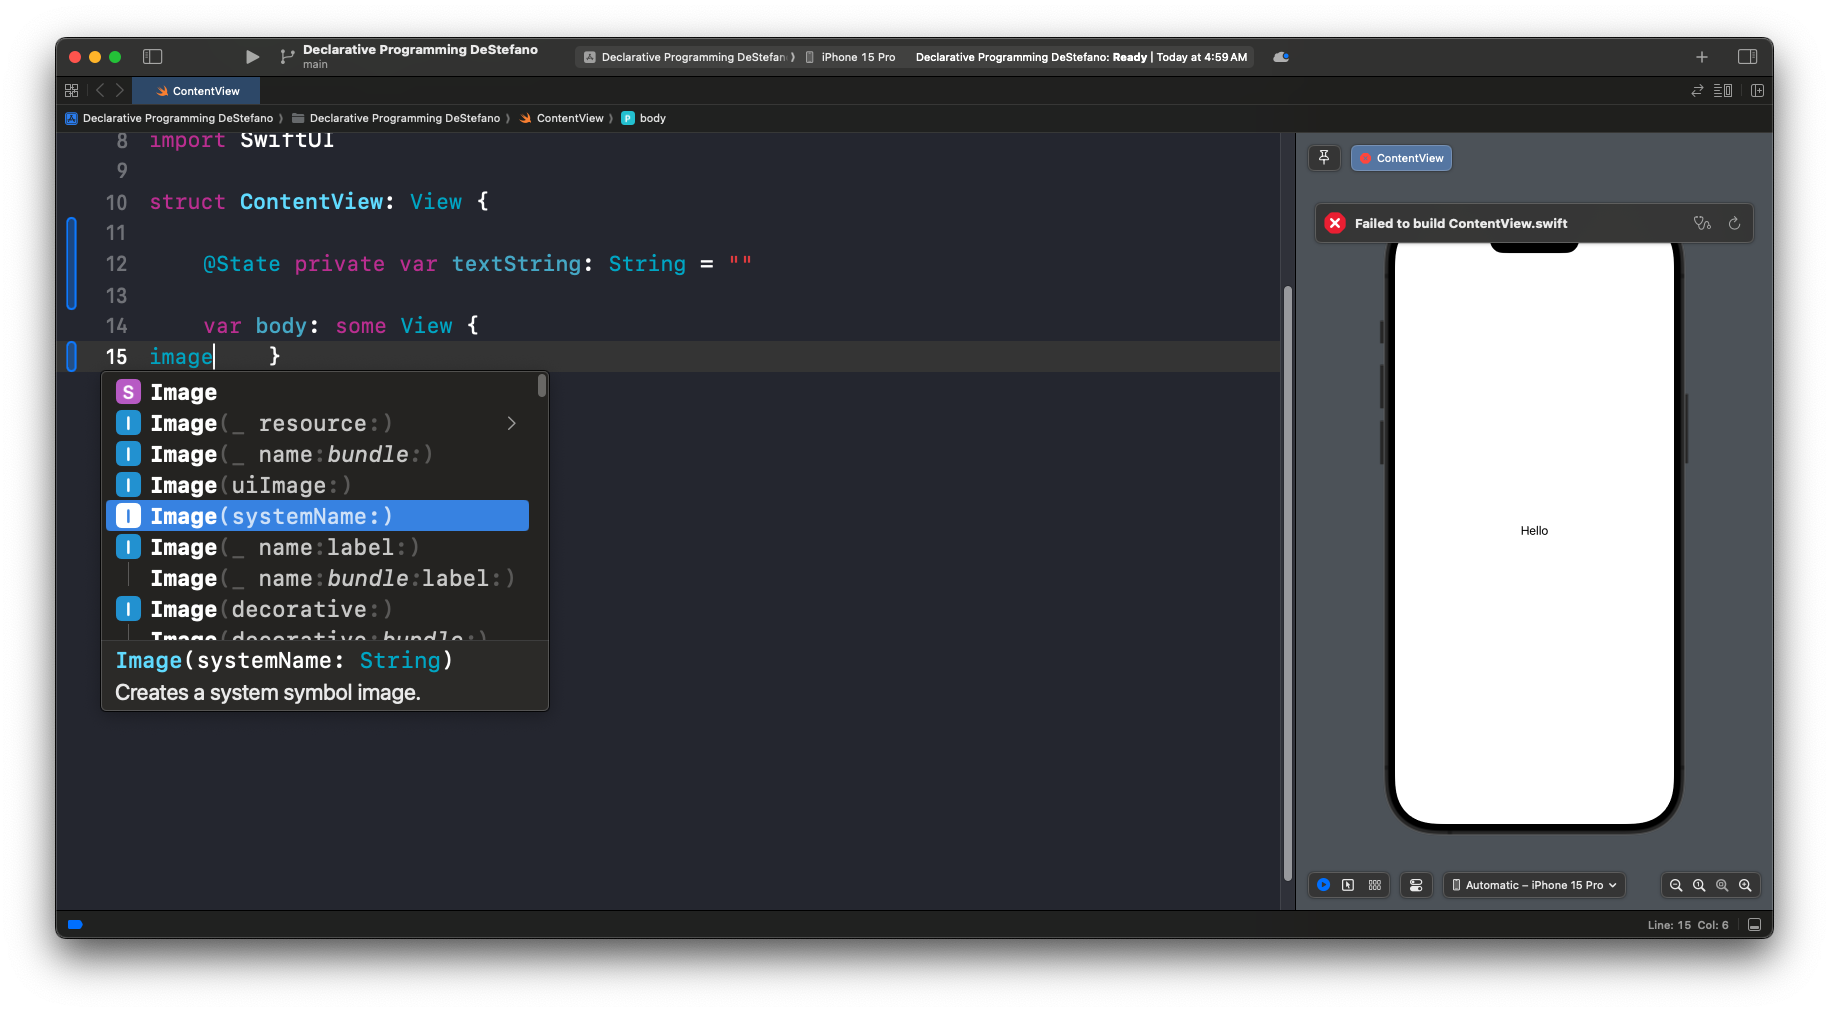Image resolution: width=1829 pixels, height=1012 pixels.
Task: Enable selectable preview mode
Action: pos(1348,885)
